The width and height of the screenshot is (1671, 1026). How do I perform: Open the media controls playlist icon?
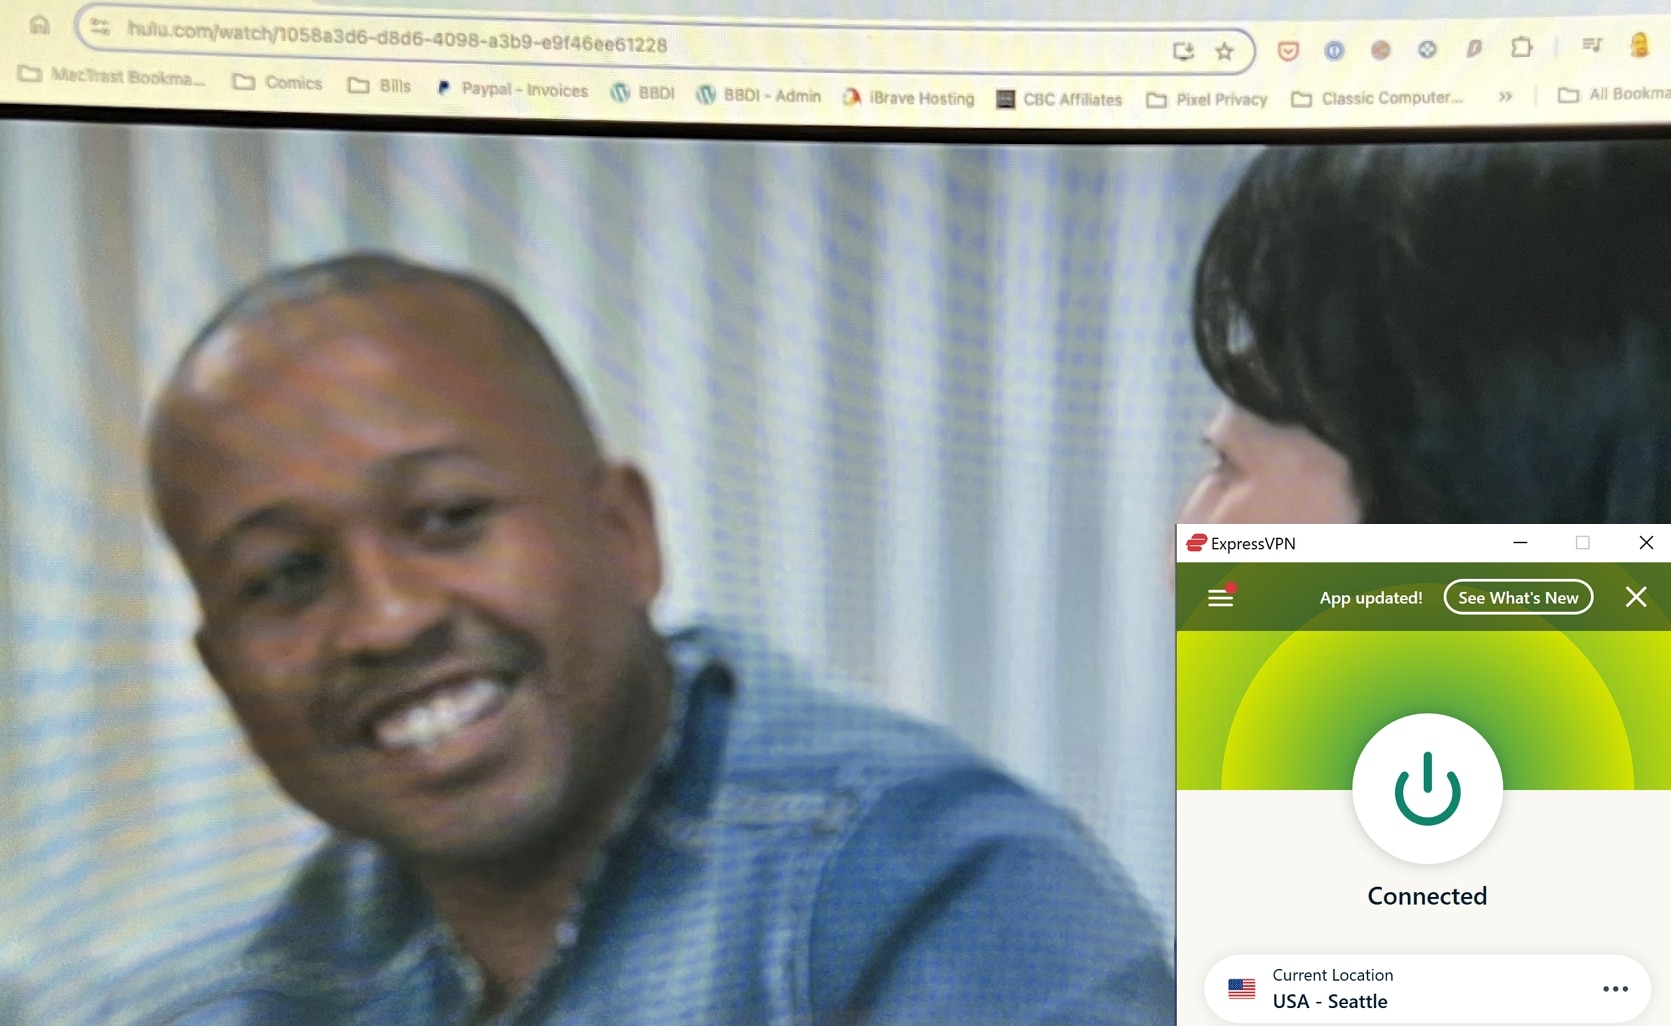pyautogui.click(x=1592, y=44)
